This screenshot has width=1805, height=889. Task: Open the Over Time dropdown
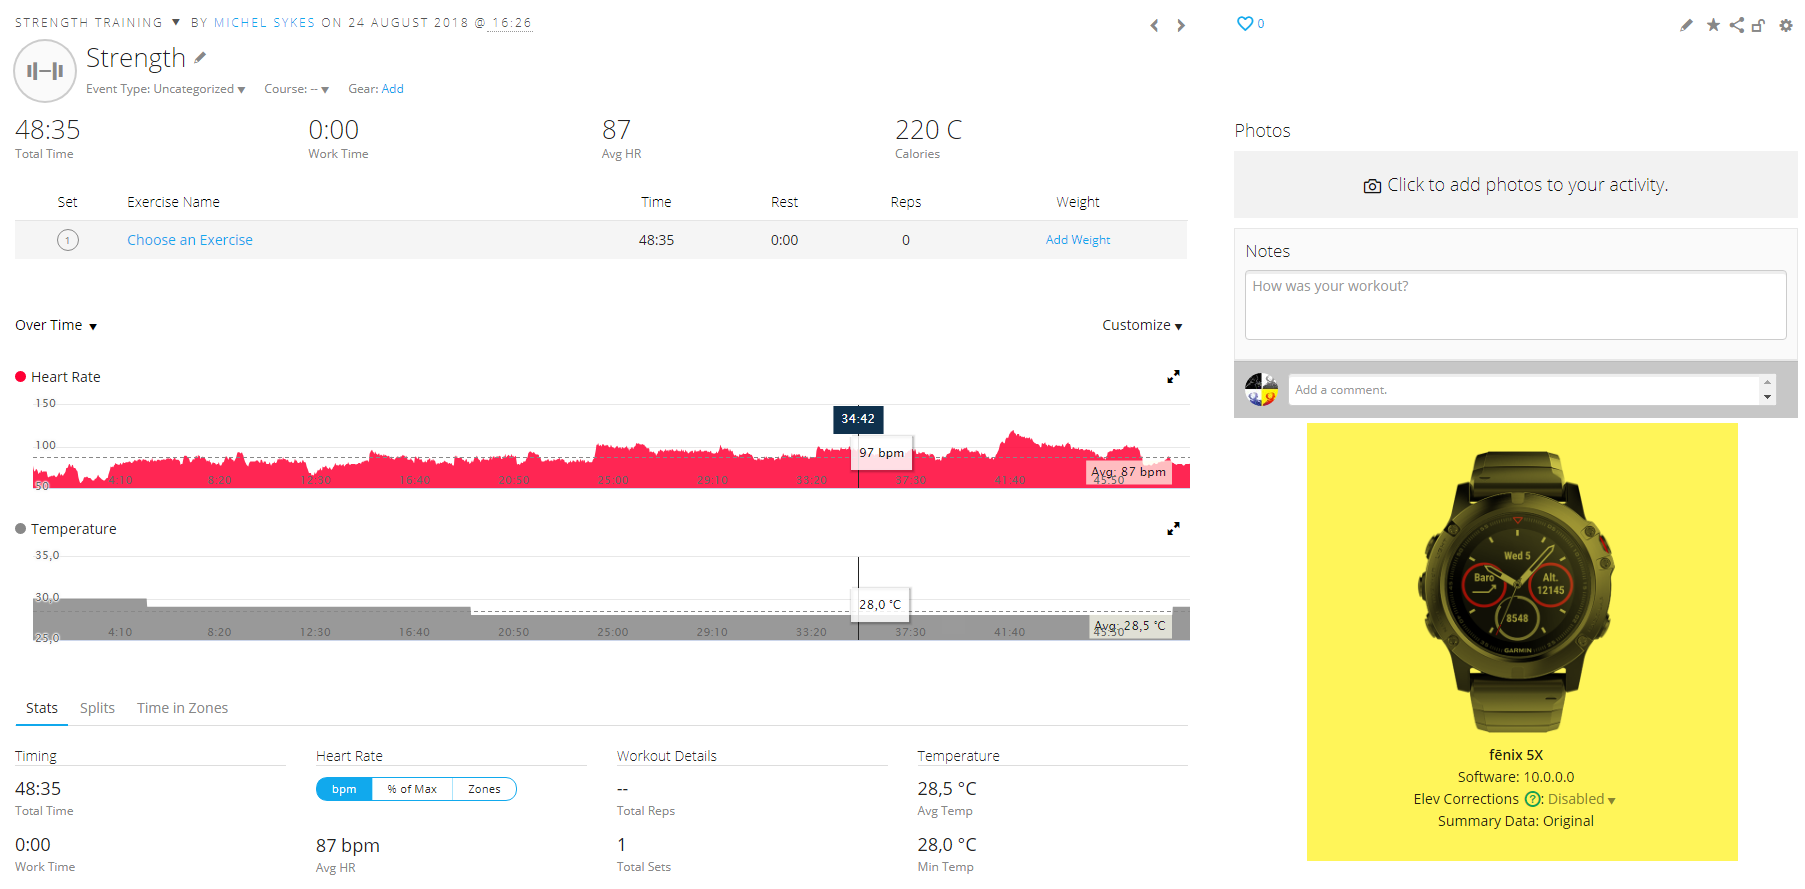[56, 326]
